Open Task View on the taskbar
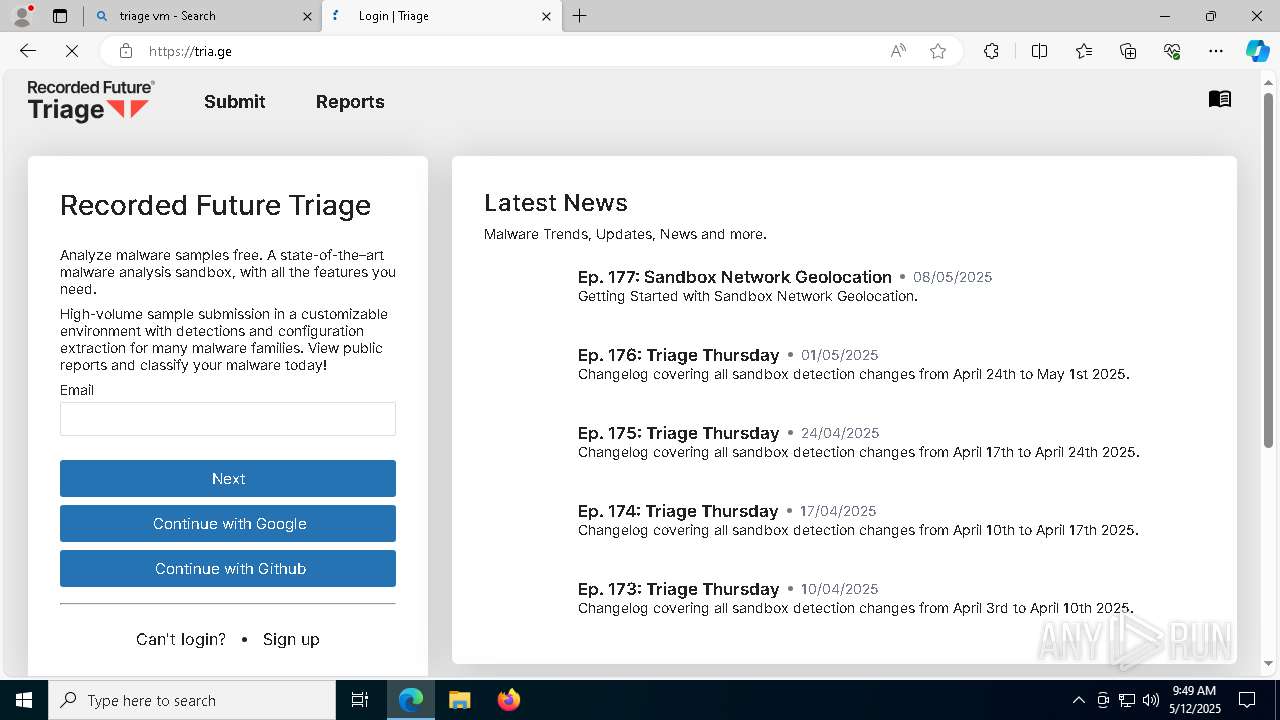 click(x=360, y=700)
